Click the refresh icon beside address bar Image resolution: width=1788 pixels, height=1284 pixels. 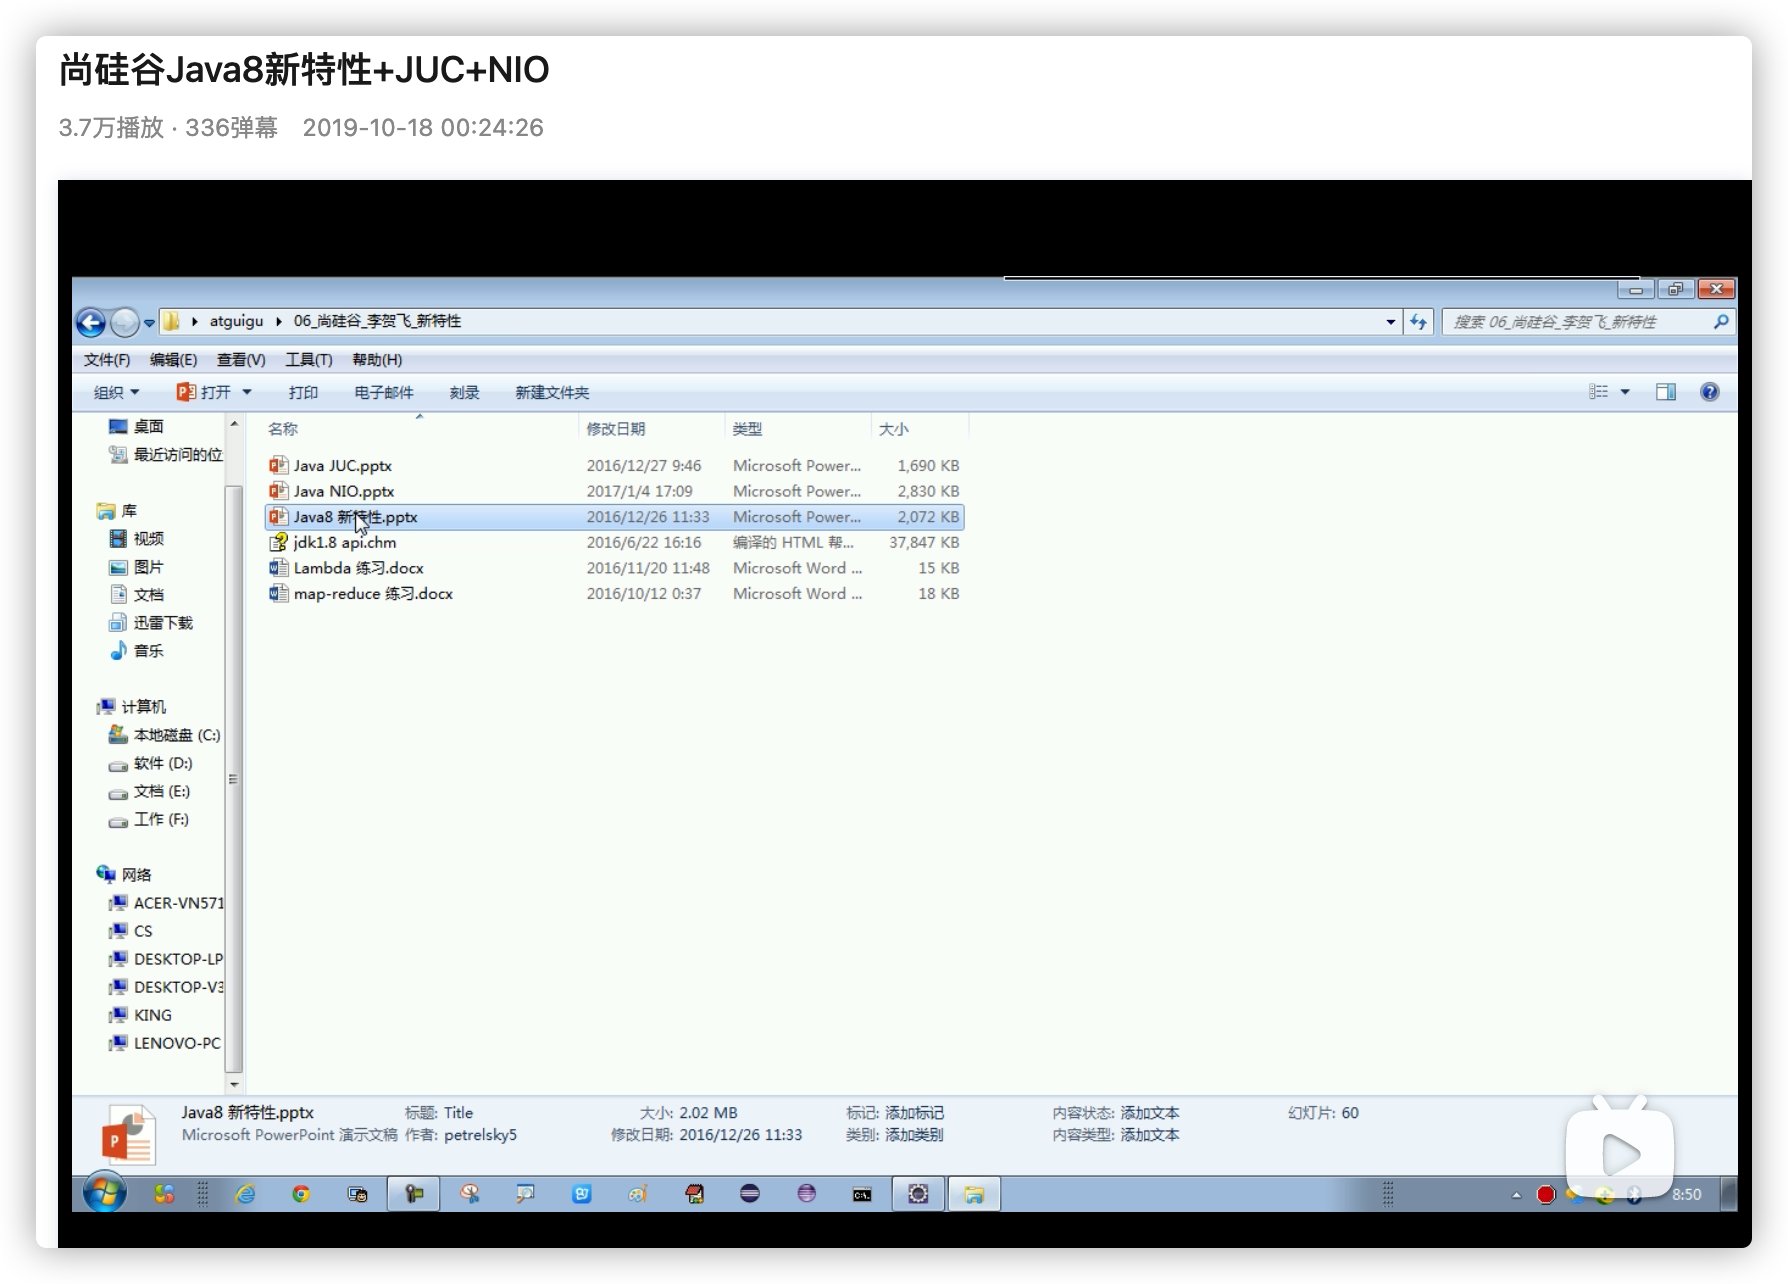pos(1418,322)
